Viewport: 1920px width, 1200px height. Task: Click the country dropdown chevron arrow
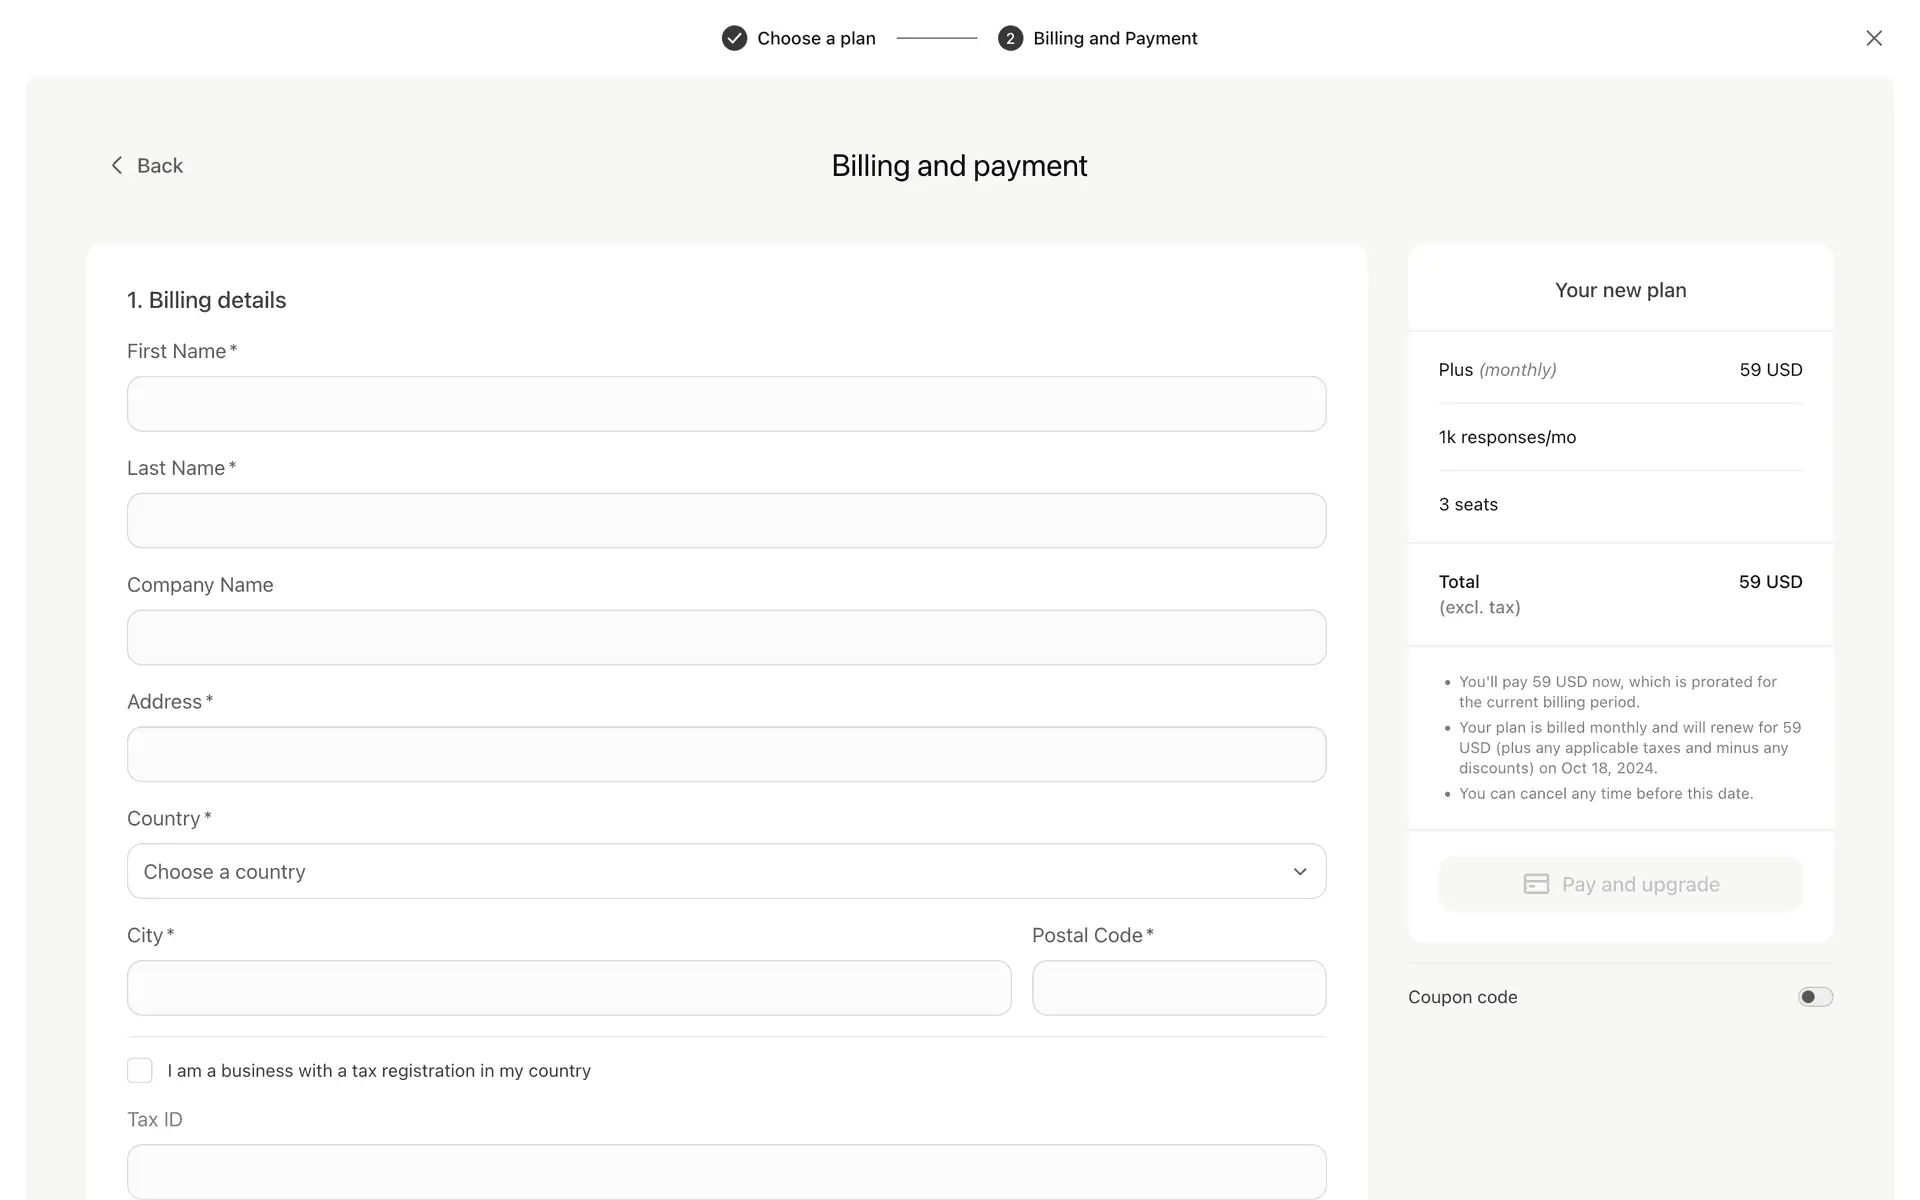1299,871
